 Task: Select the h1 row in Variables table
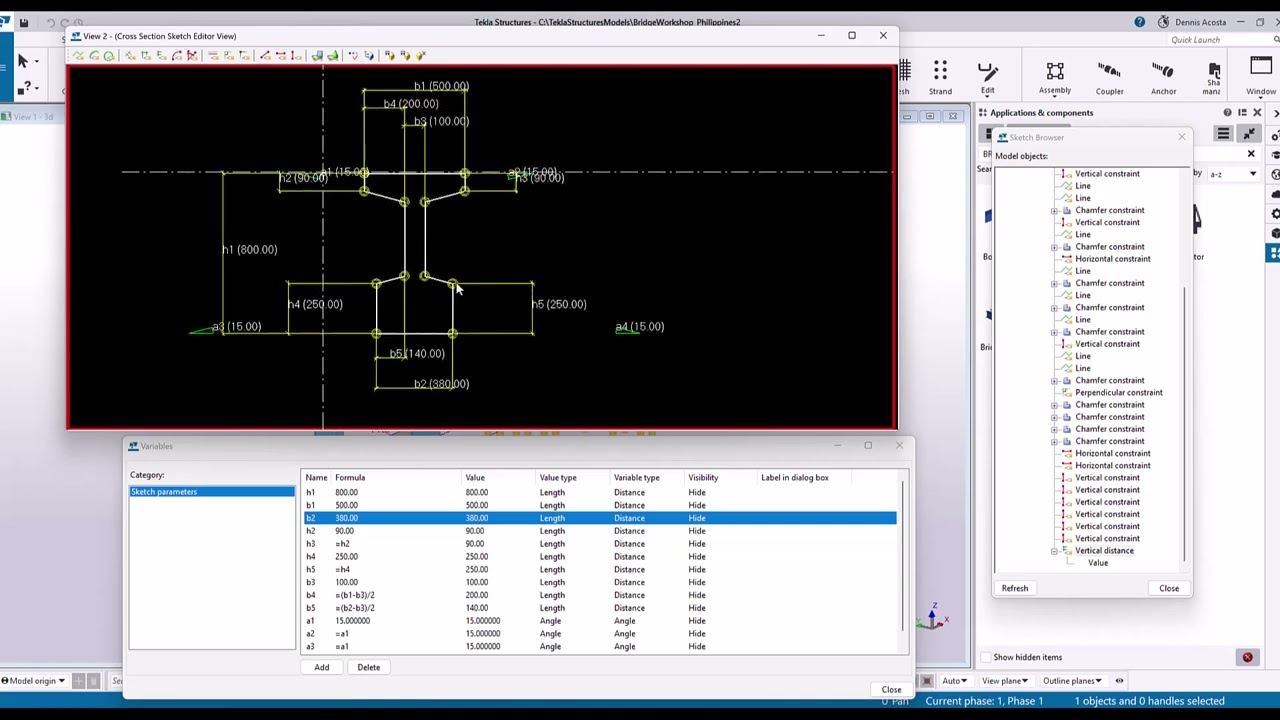(600, 492)
